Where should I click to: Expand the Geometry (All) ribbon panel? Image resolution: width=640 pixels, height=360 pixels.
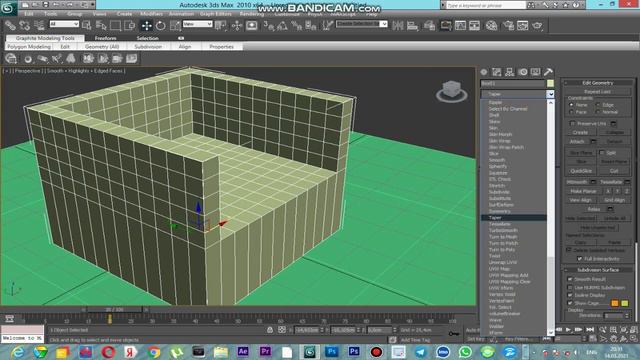102,47
